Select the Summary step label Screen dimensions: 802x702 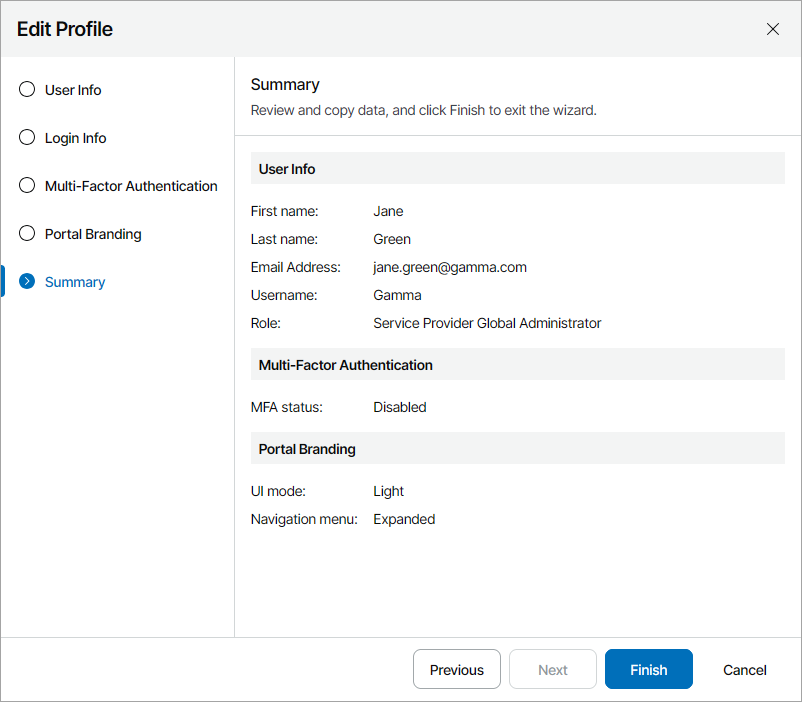(x=75, y=282)
